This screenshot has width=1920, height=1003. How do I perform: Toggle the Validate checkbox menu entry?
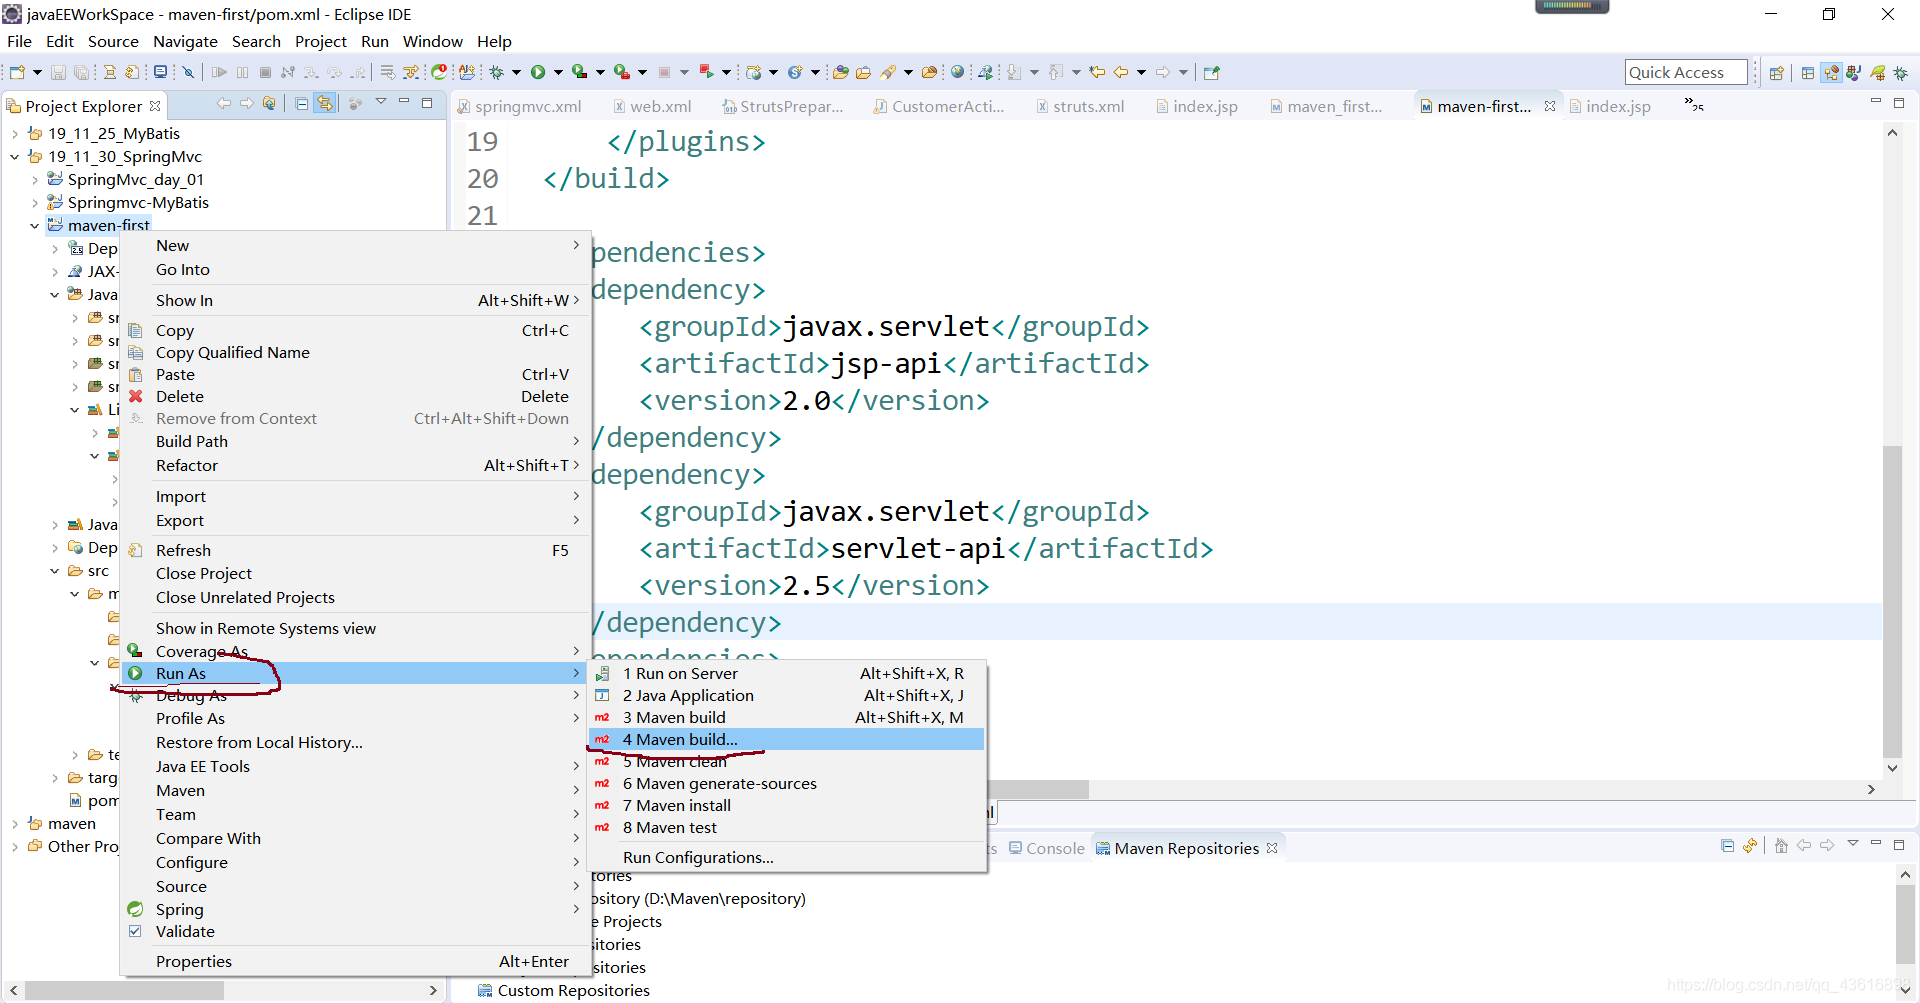coord(135,931)
